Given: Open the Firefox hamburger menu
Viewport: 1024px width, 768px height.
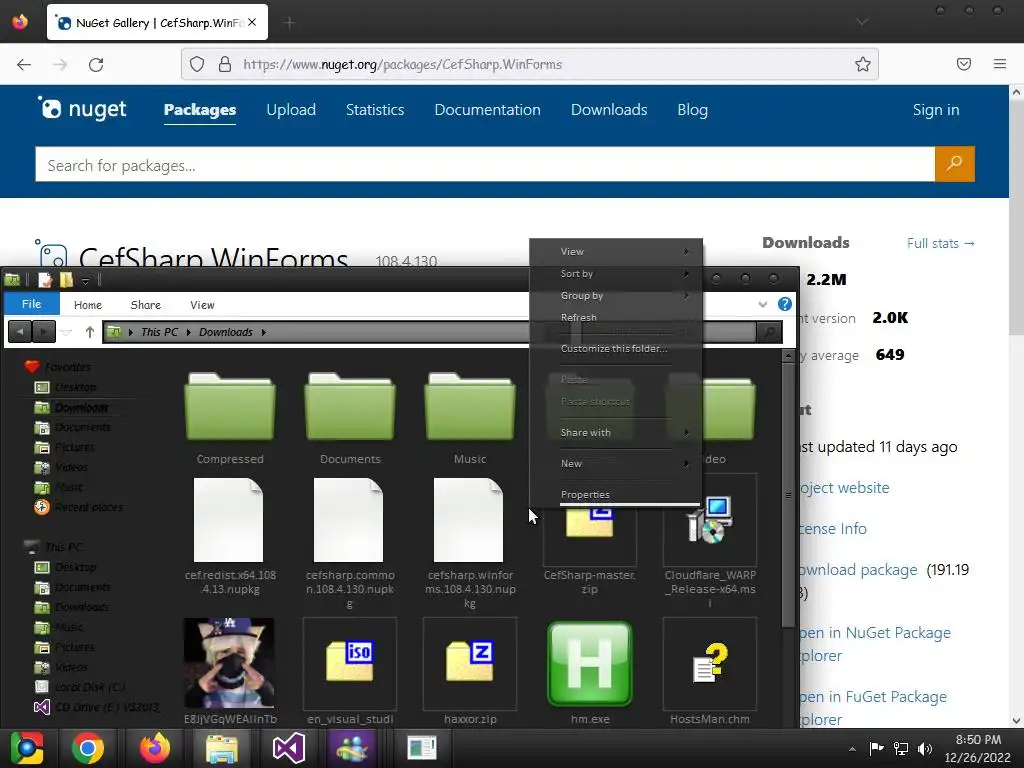Looking at the screenshot, I should pos(999,64).
